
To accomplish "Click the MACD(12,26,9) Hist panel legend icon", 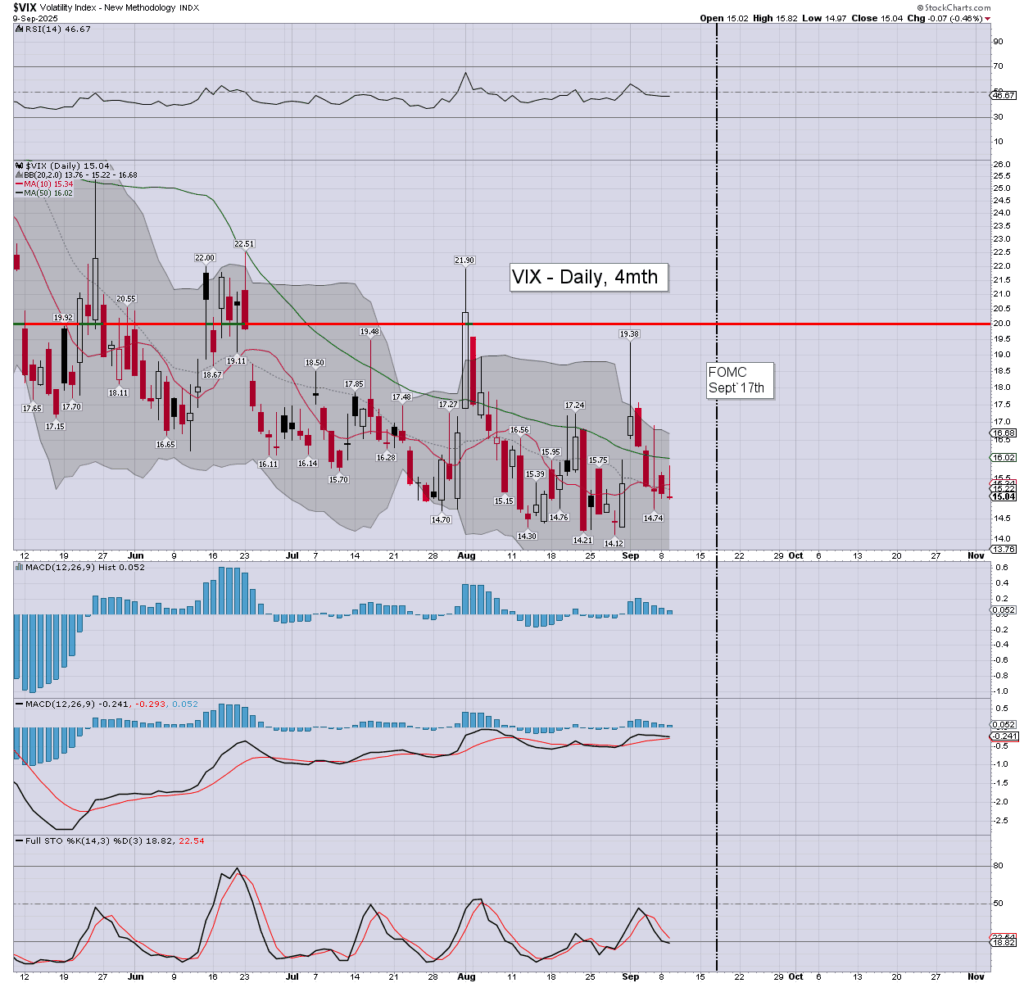I will [x=18, y=569].
